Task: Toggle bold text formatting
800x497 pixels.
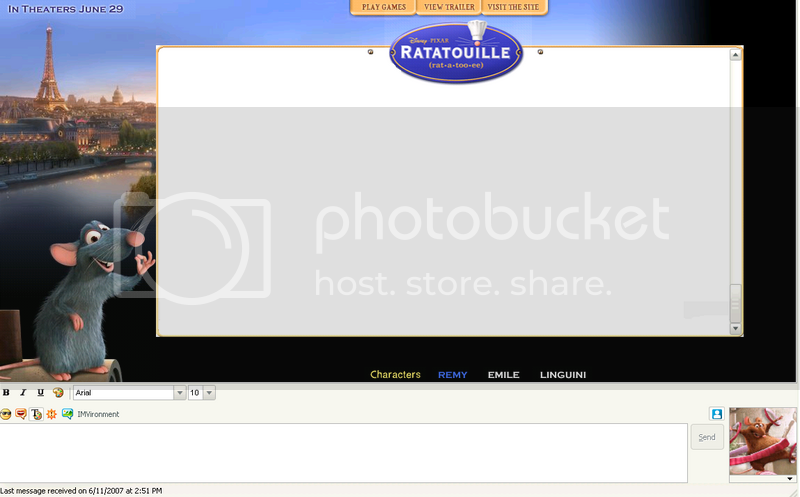Action: pos(6,393)
